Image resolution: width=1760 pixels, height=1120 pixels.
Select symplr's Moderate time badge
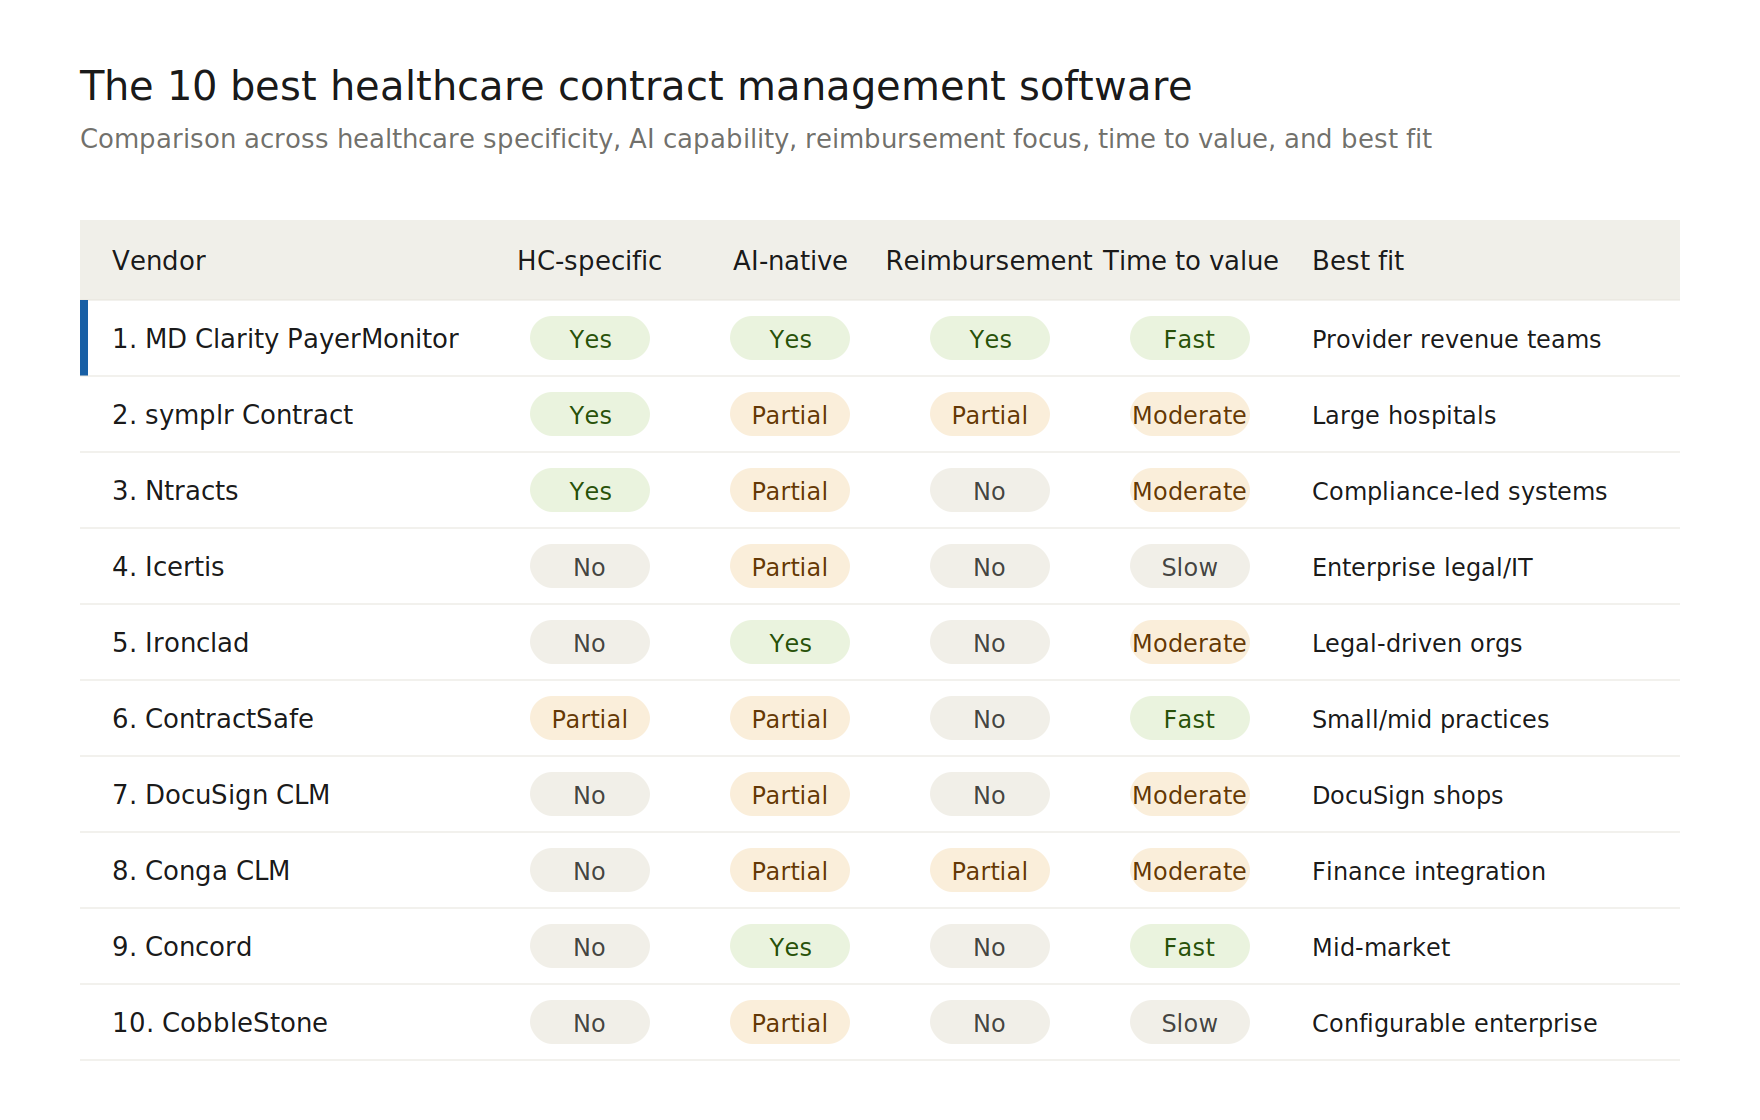[x=1190, y=415]
